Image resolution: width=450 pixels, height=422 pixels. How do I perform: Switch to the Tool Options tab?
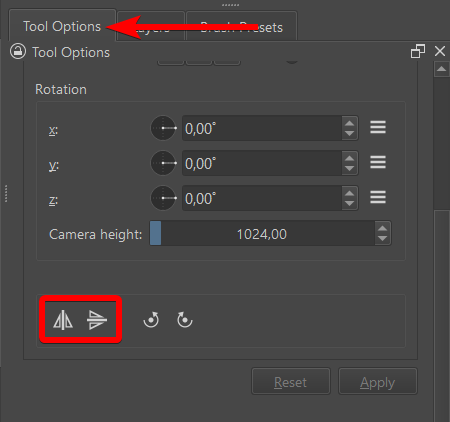coord(62,26)
